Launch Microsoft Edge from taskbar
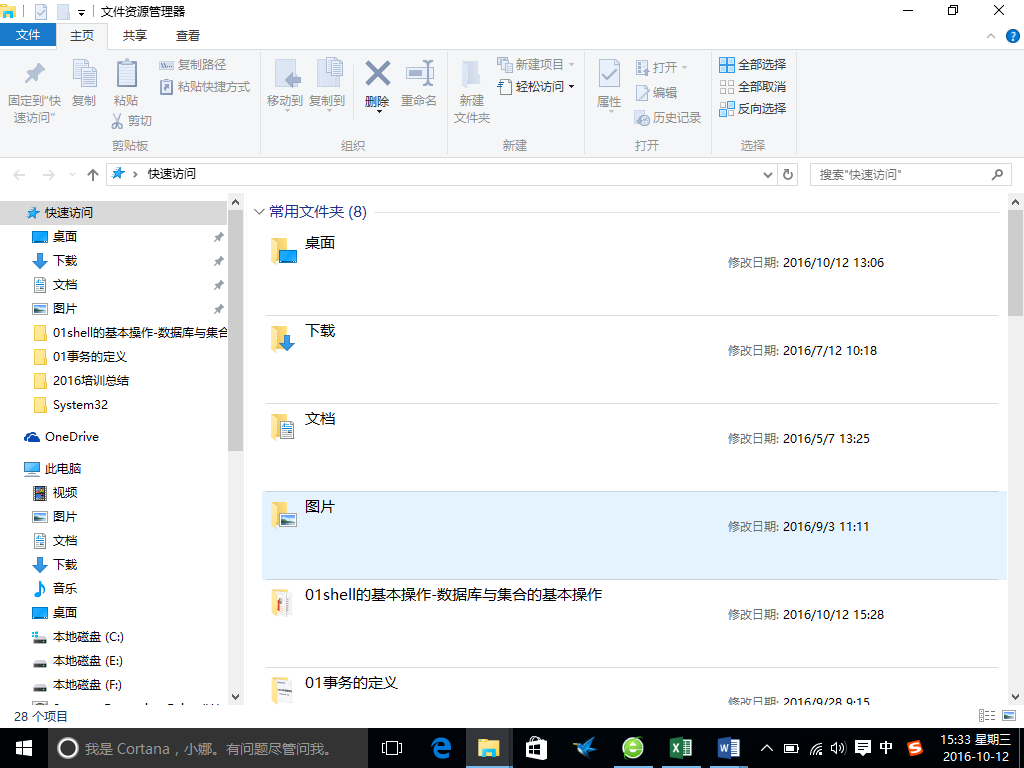 [441, 748]
